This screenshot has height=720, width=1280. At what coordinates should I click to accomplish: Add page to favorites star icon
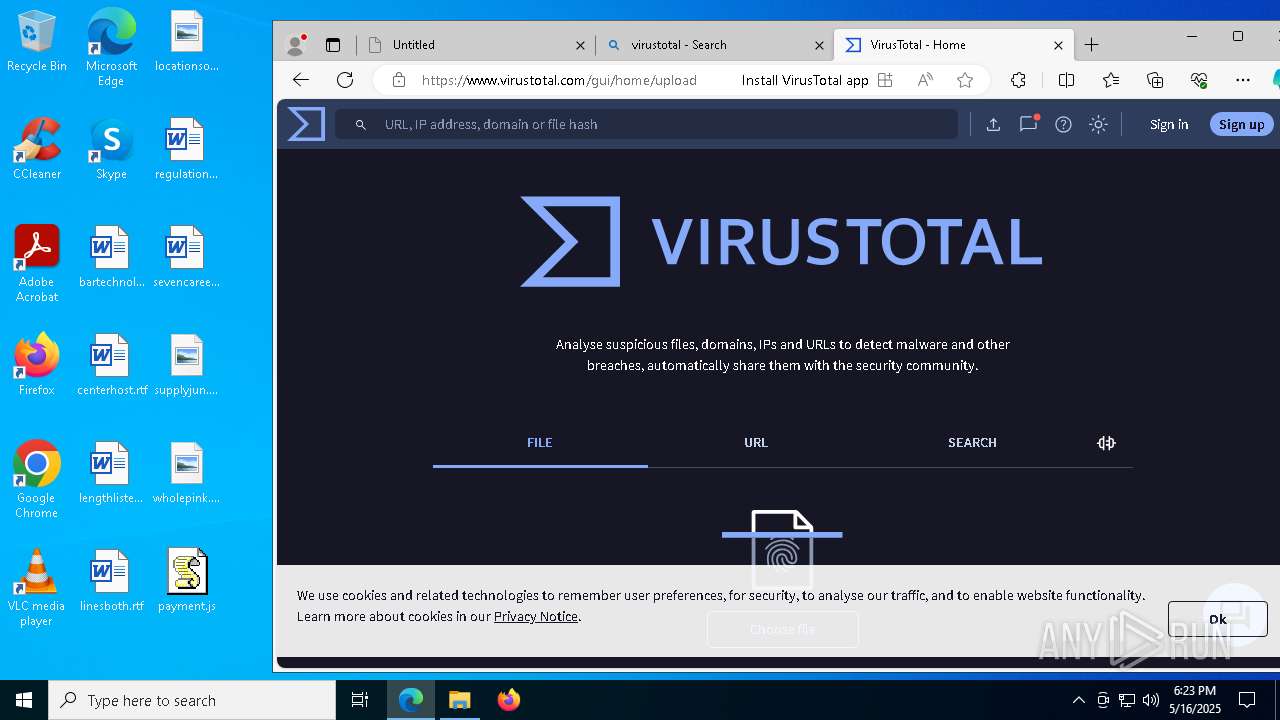pyautogui.click(x=965, y=80)
